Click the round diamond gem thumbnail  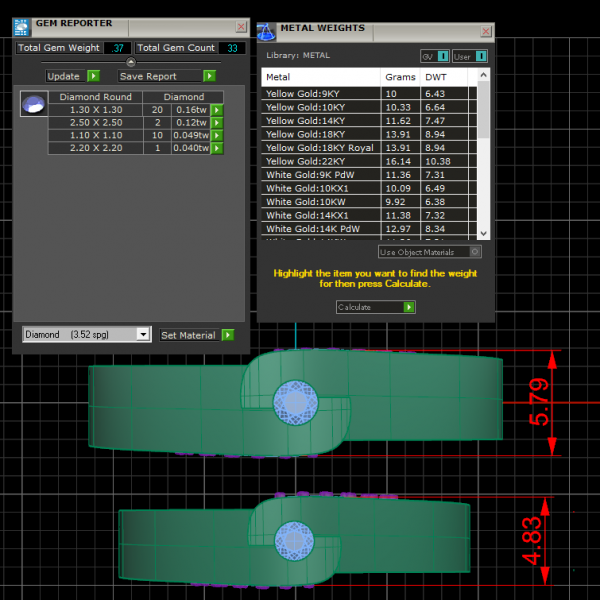tap(34, 103)
